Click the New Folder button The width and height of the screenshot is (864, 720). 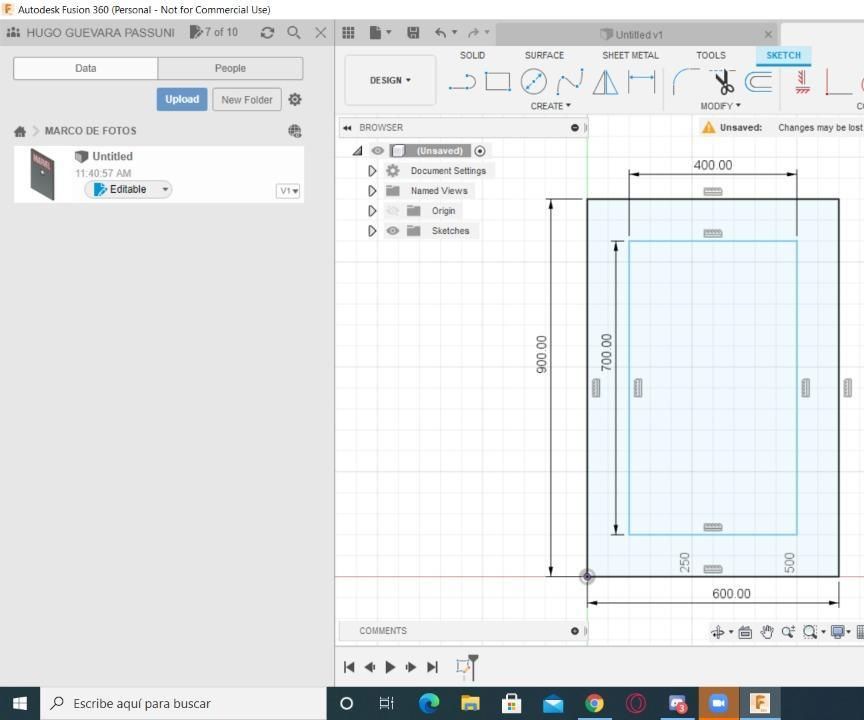pyautogui.click(x=246, y=100)
